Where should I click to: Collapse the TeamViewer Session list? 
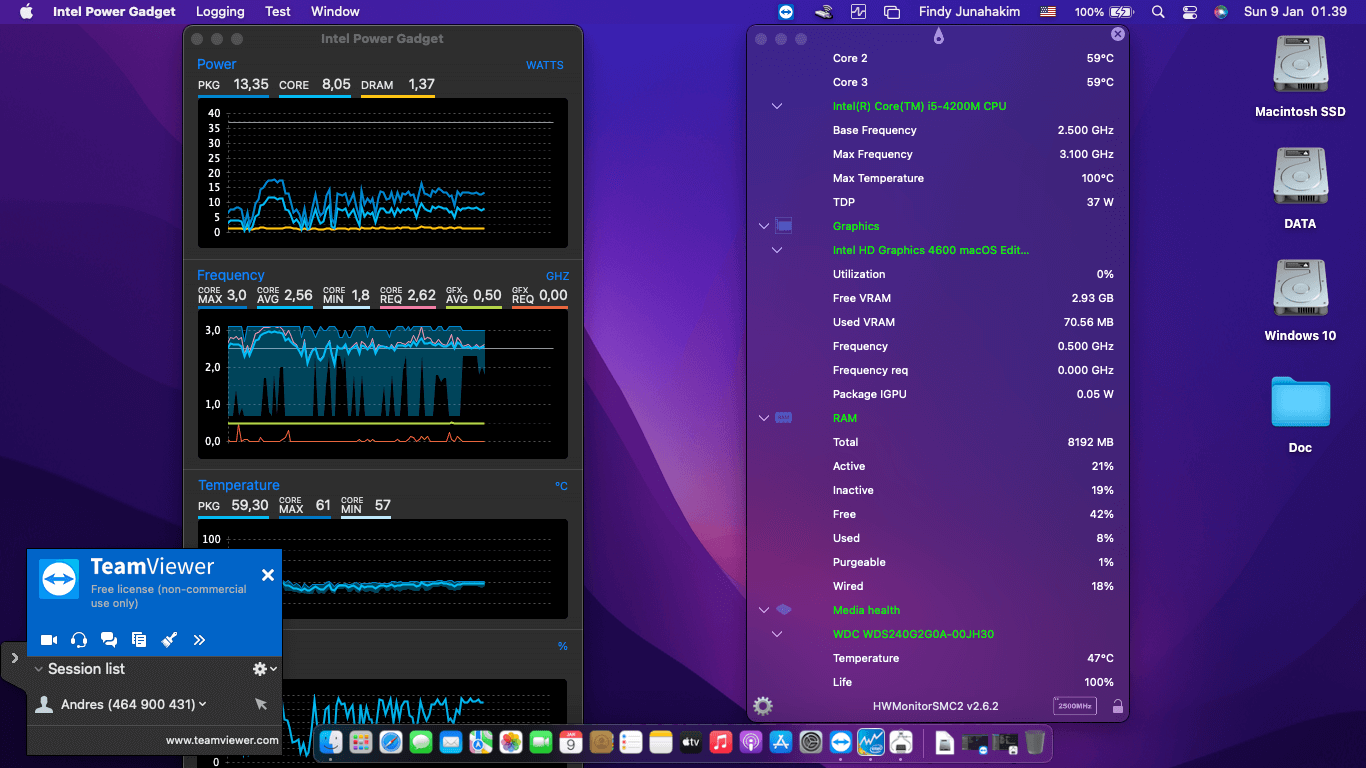pyautogui.click(x=39, y=669)
